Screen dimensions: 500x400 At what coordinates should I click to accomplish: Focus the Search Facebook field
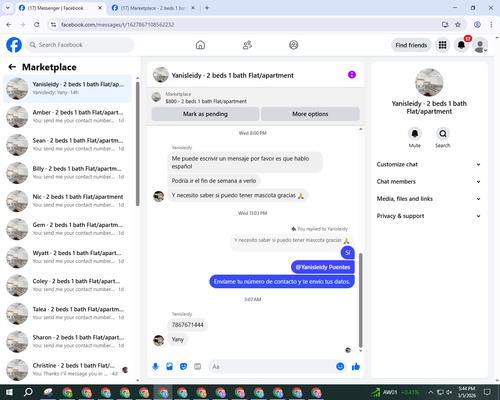80,45
